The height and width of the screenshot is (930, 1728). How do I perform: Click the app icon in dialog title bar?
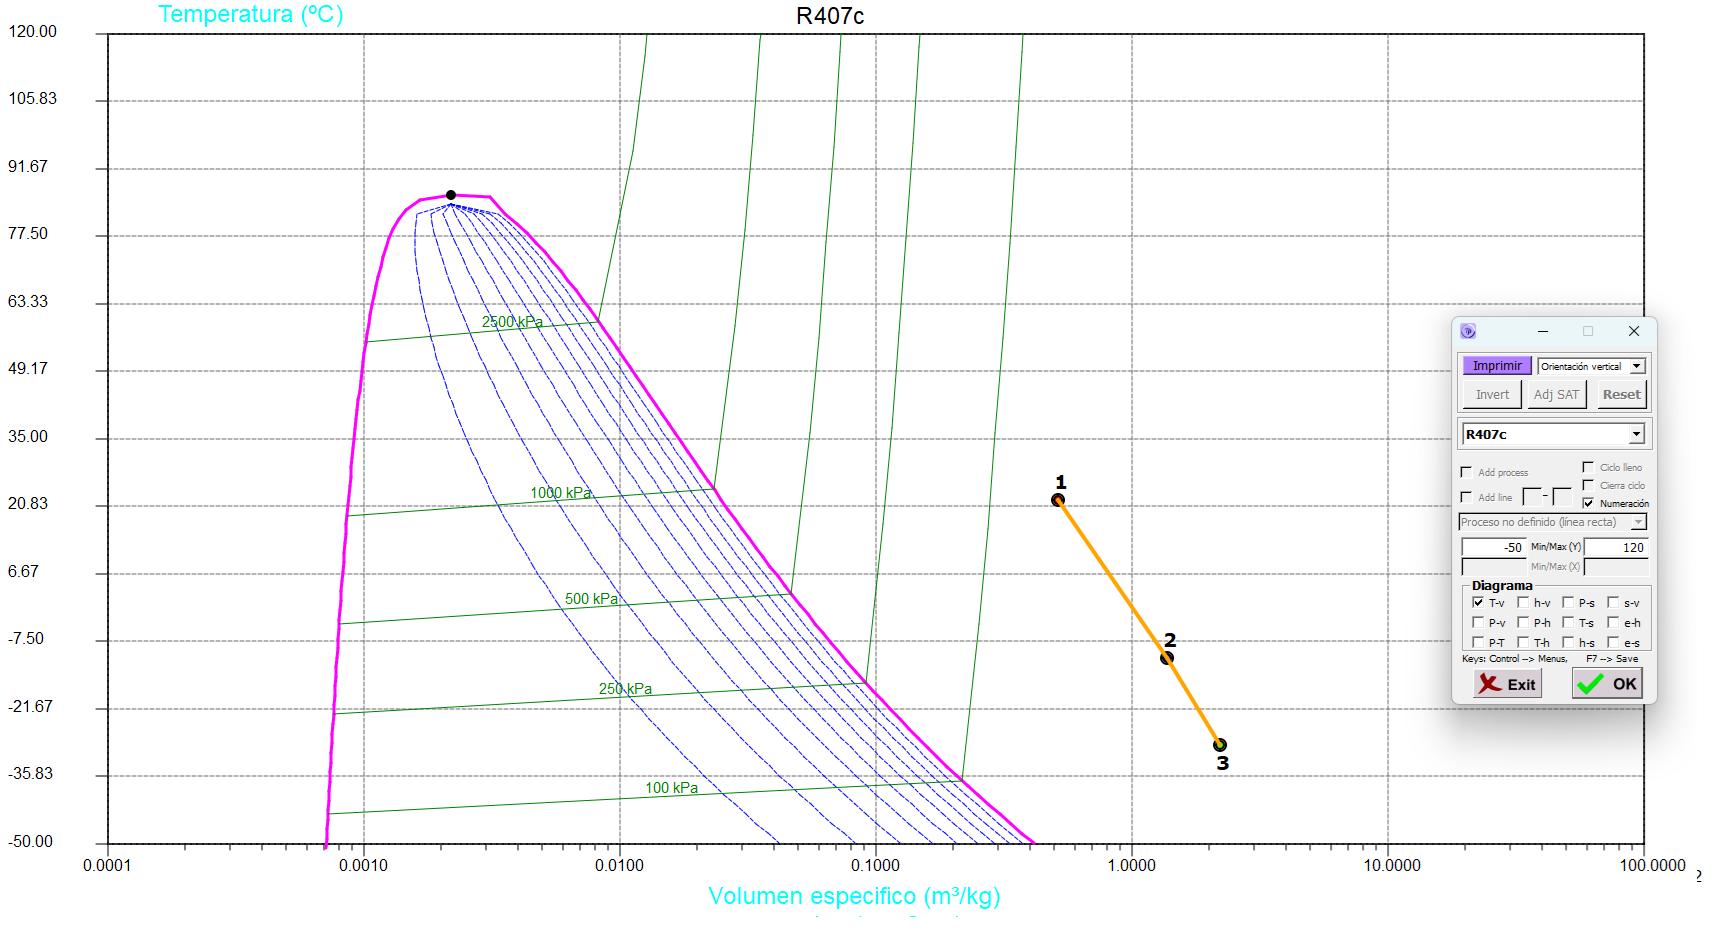point(1468,331)
